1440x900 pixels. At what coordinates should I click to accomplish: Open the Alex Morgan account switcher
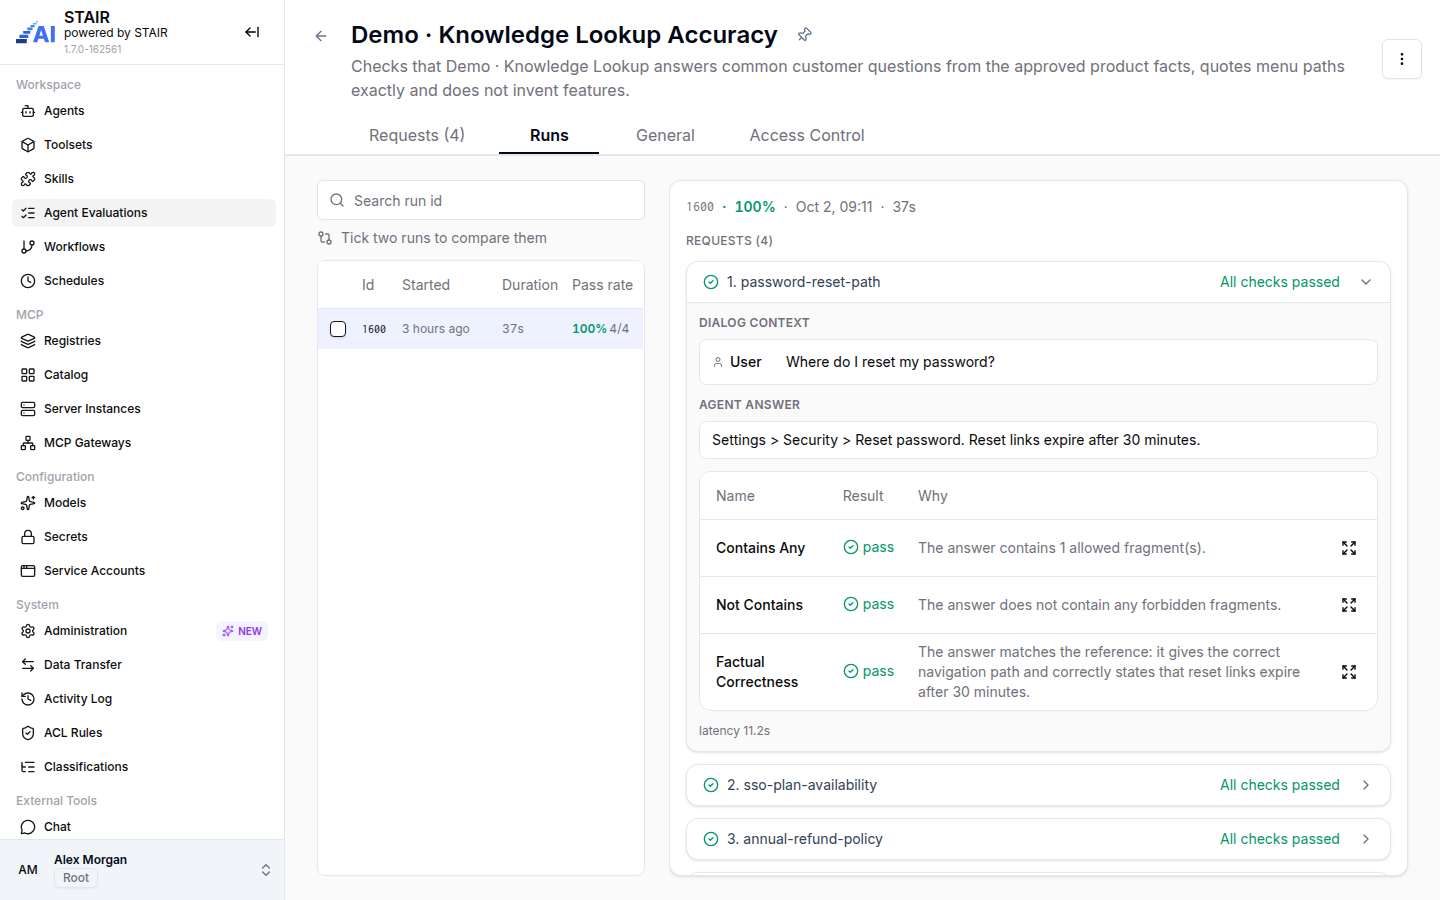[142, 869]
